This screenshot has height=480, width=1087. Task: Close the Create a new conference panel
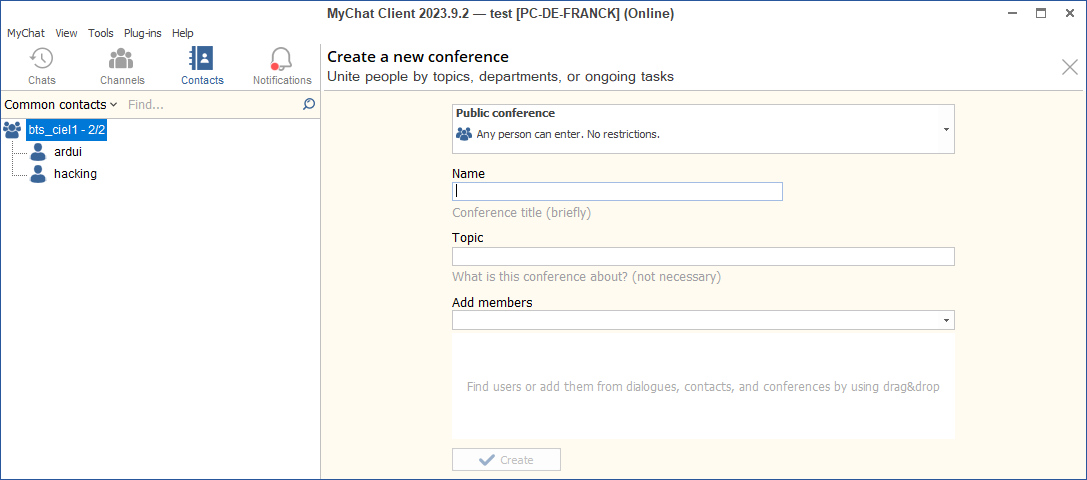click(1069, 67)
